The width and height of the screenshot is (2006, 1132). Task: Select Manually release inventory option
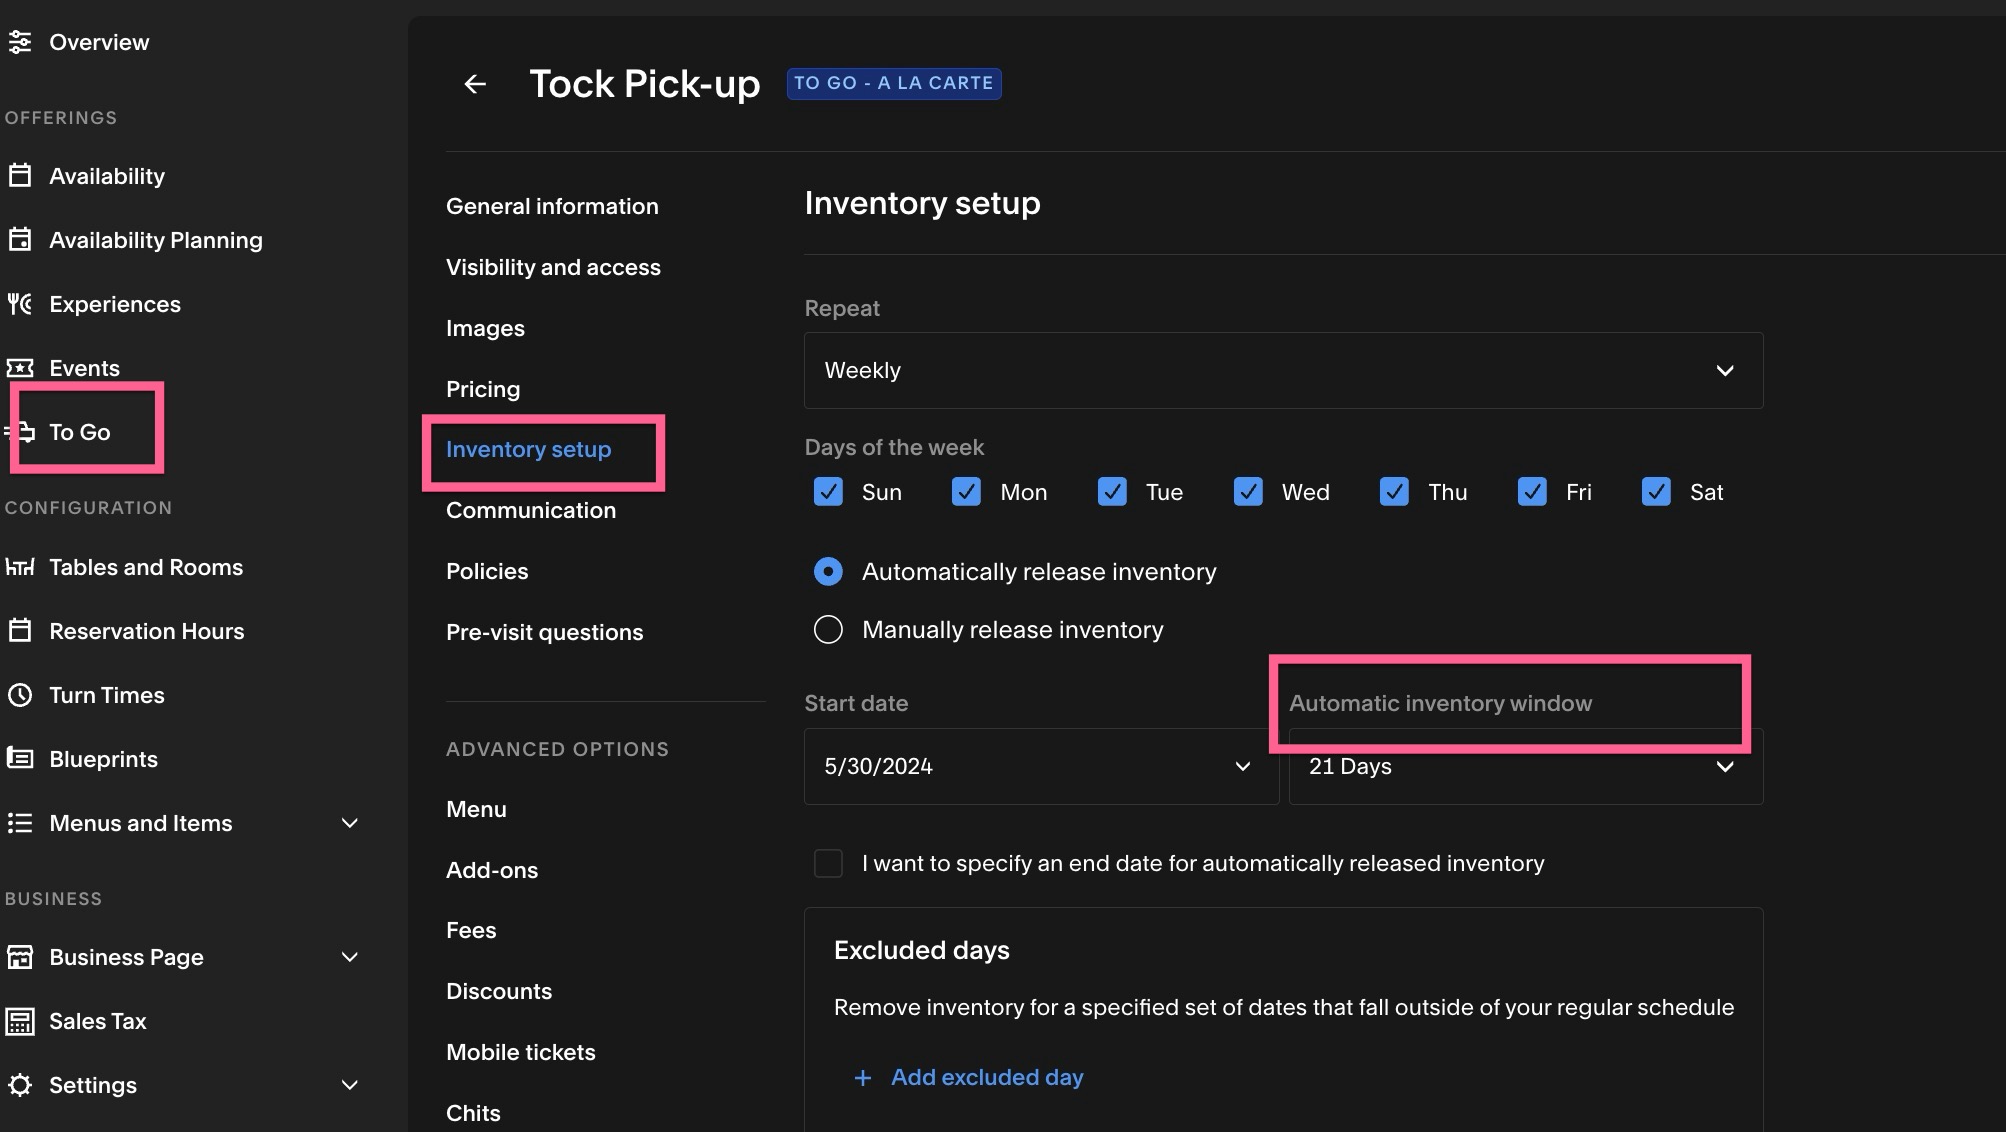point(828,630)
